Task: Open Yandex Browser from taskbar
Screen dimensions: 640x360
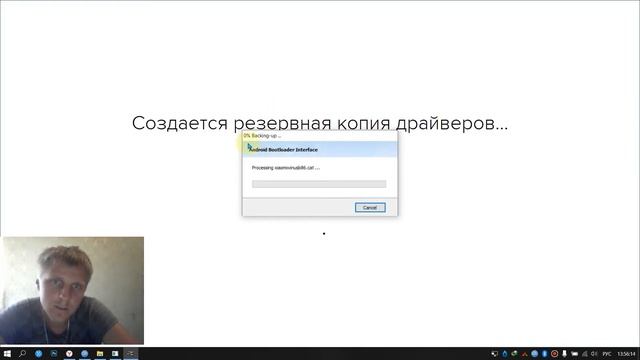Action: pyautogui.click(x=69, y=353)
